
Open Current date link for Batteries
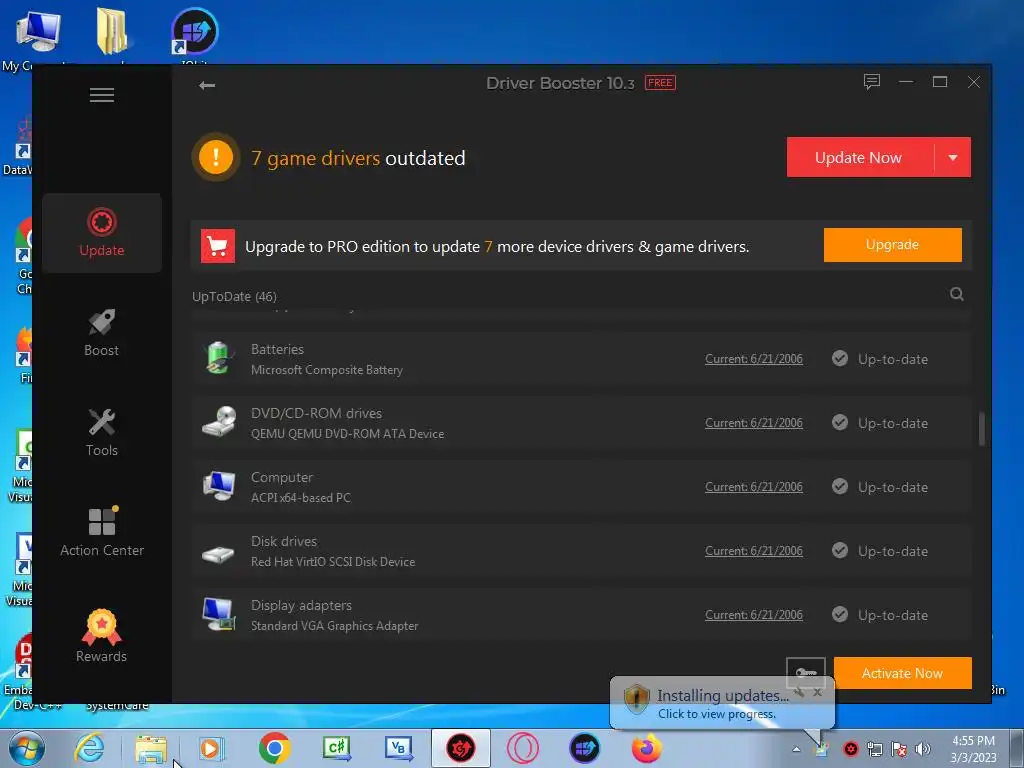(754, 359)
